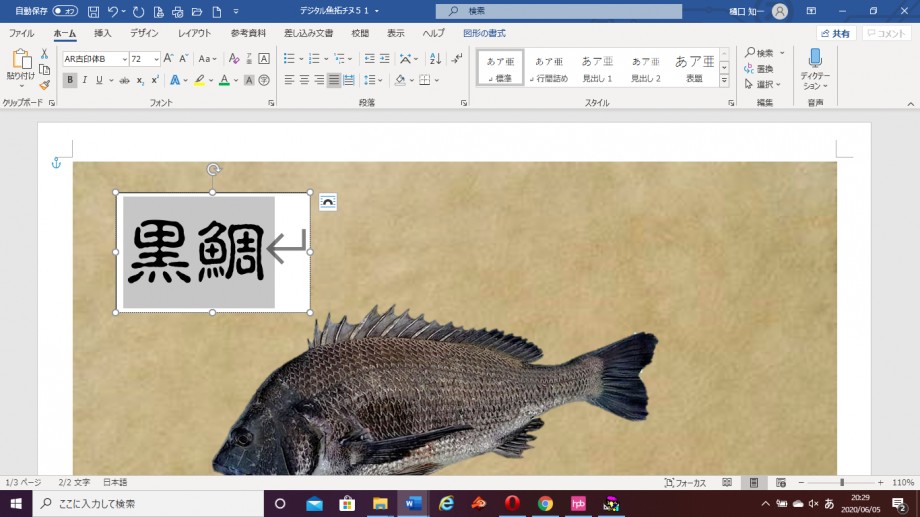Apply subscript formatting
This screenshot has width=920, height=517.
140,80
